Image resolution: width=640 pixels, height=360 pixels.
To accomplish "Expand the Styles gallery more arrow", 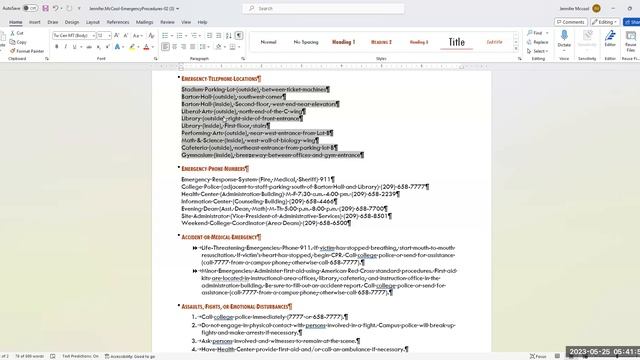I will coord(516,49).
